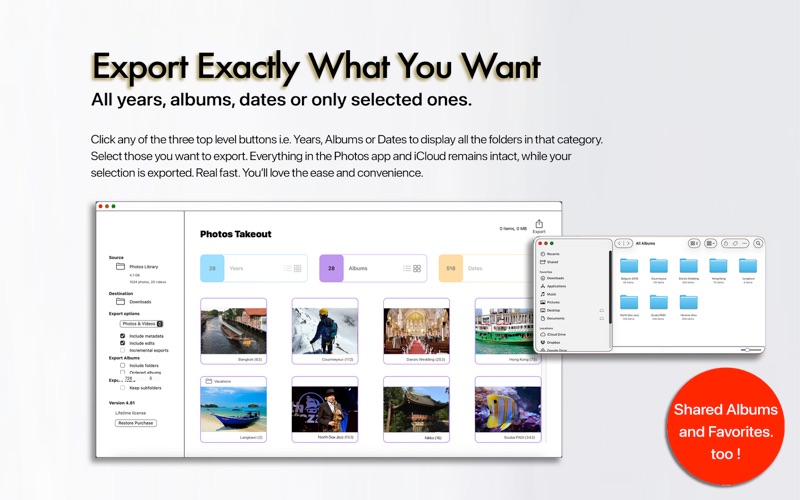800x500 pixels.
Task: Select the Langkawi album thumbnail
Action: click(x=234, y=409)
